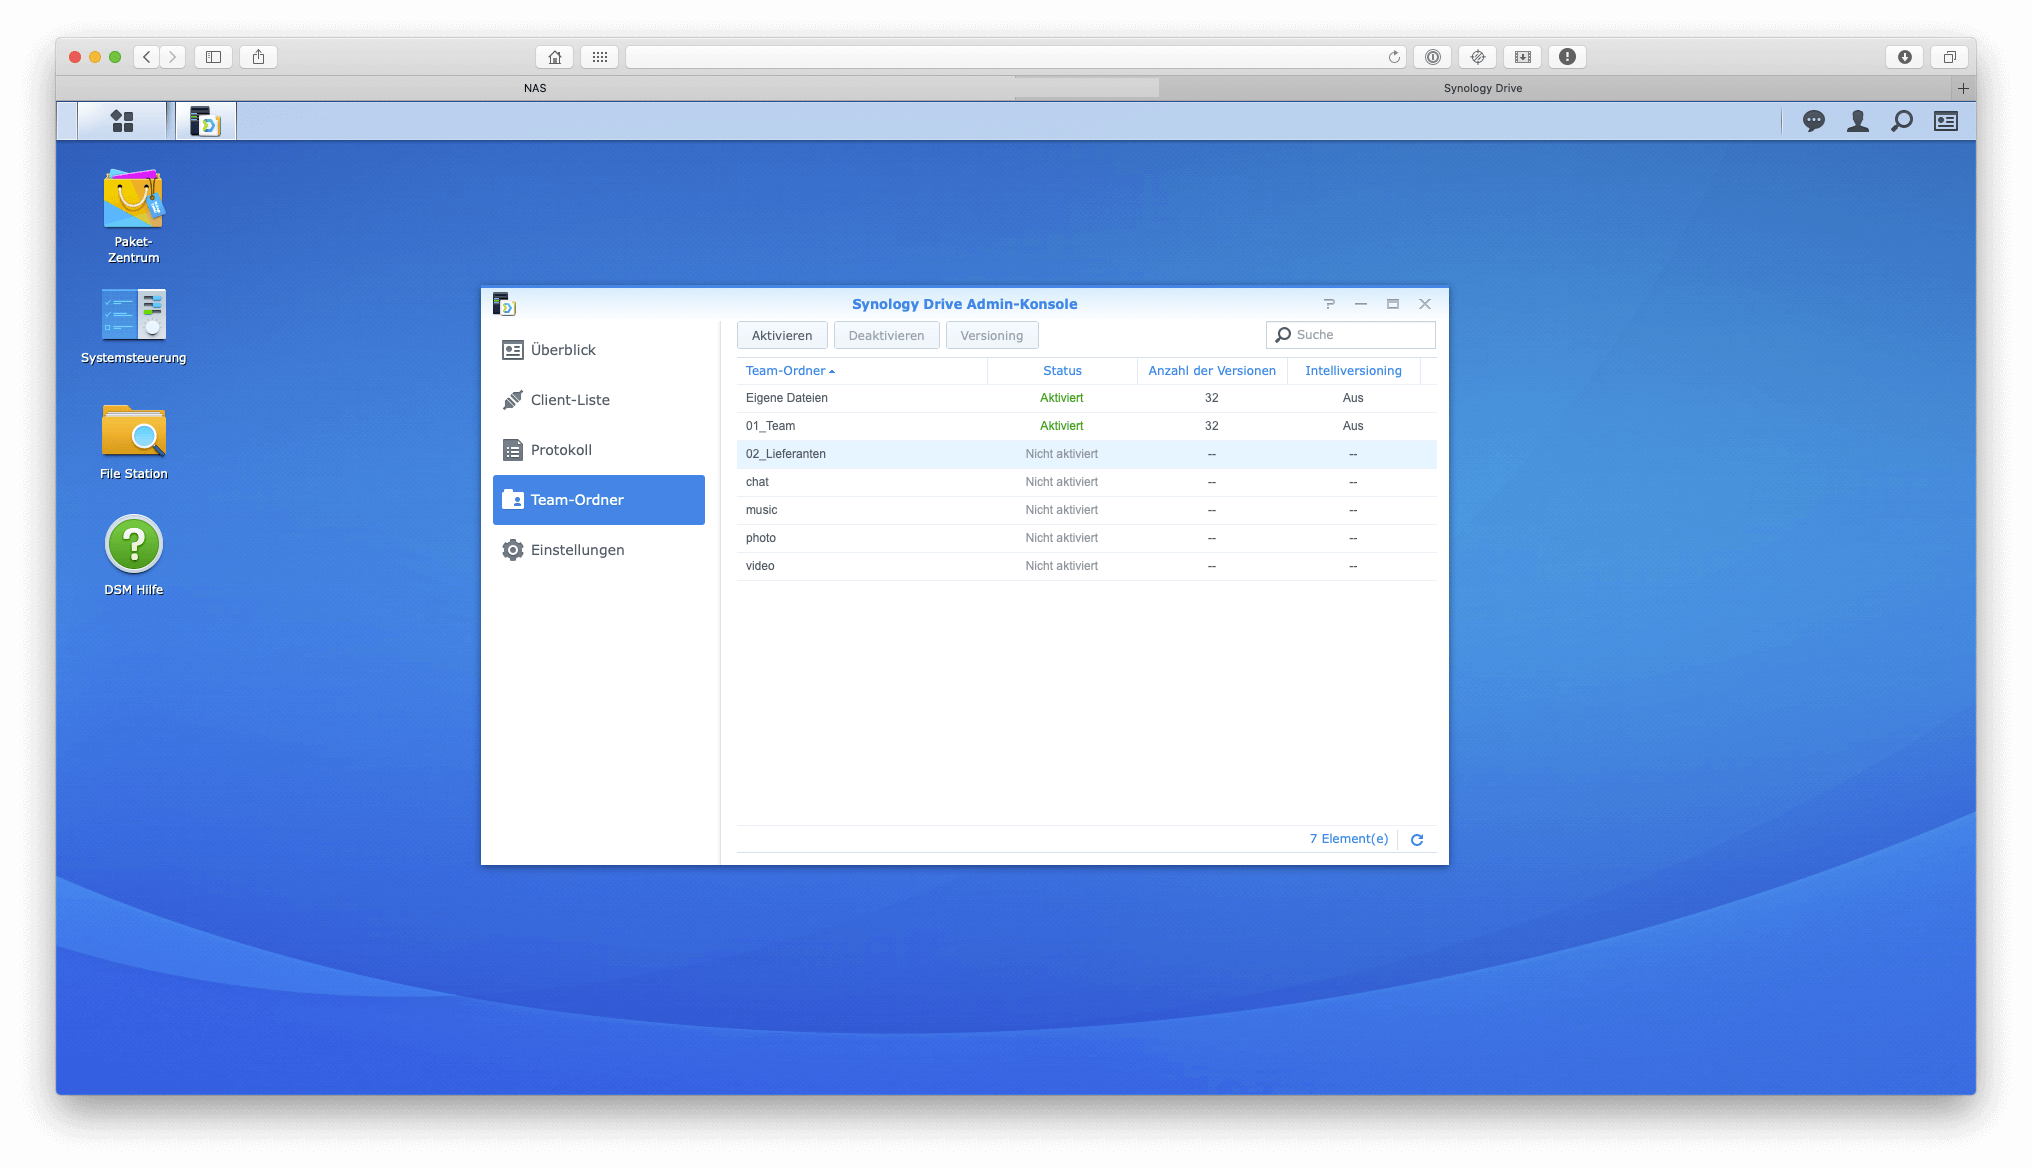Viewport: 2032px width, 1169px height.
Task: Sort by the Intelliversioning column header
Action: (1353, 371)
